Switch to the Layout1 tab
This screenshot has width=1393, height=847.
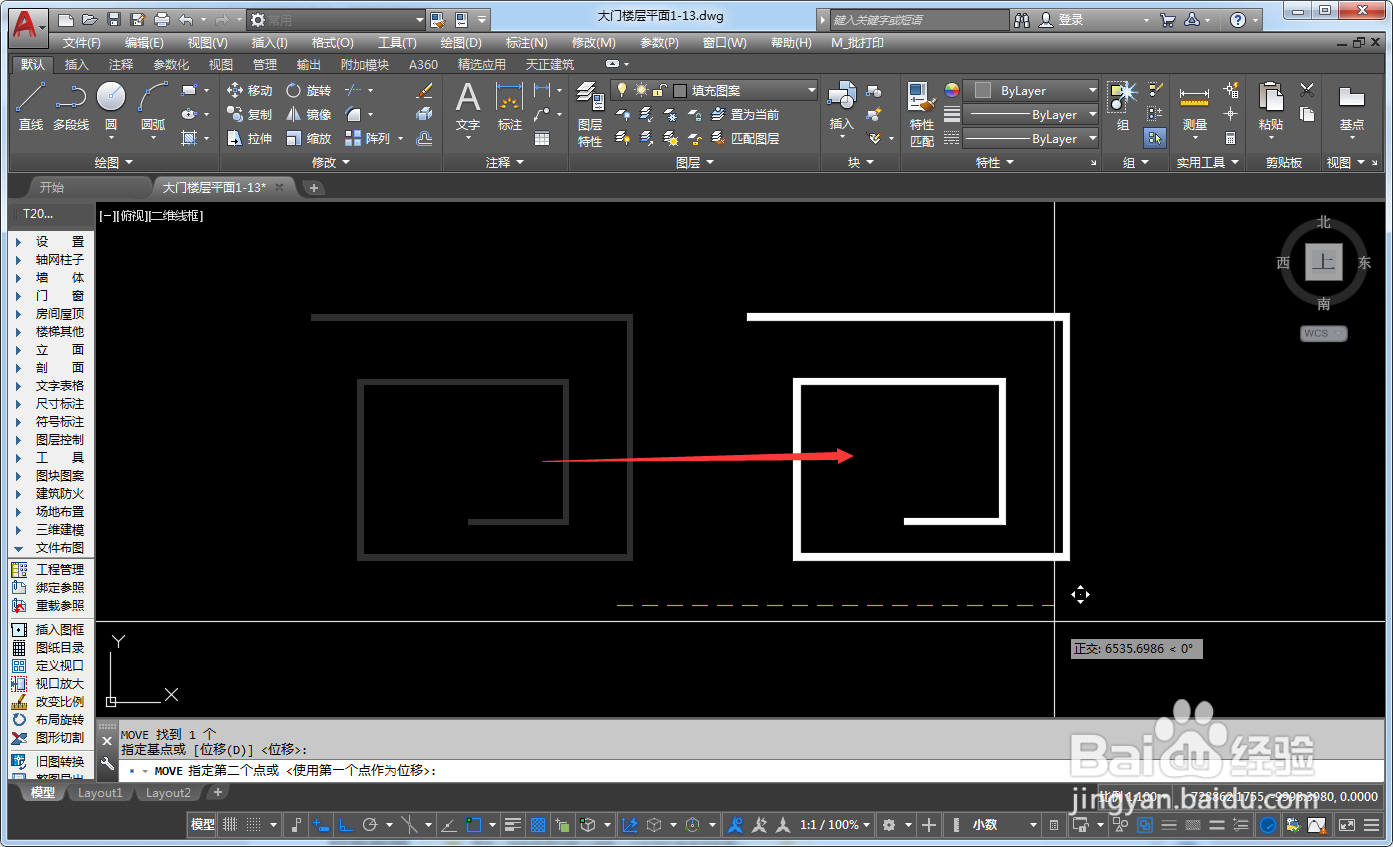100,793
